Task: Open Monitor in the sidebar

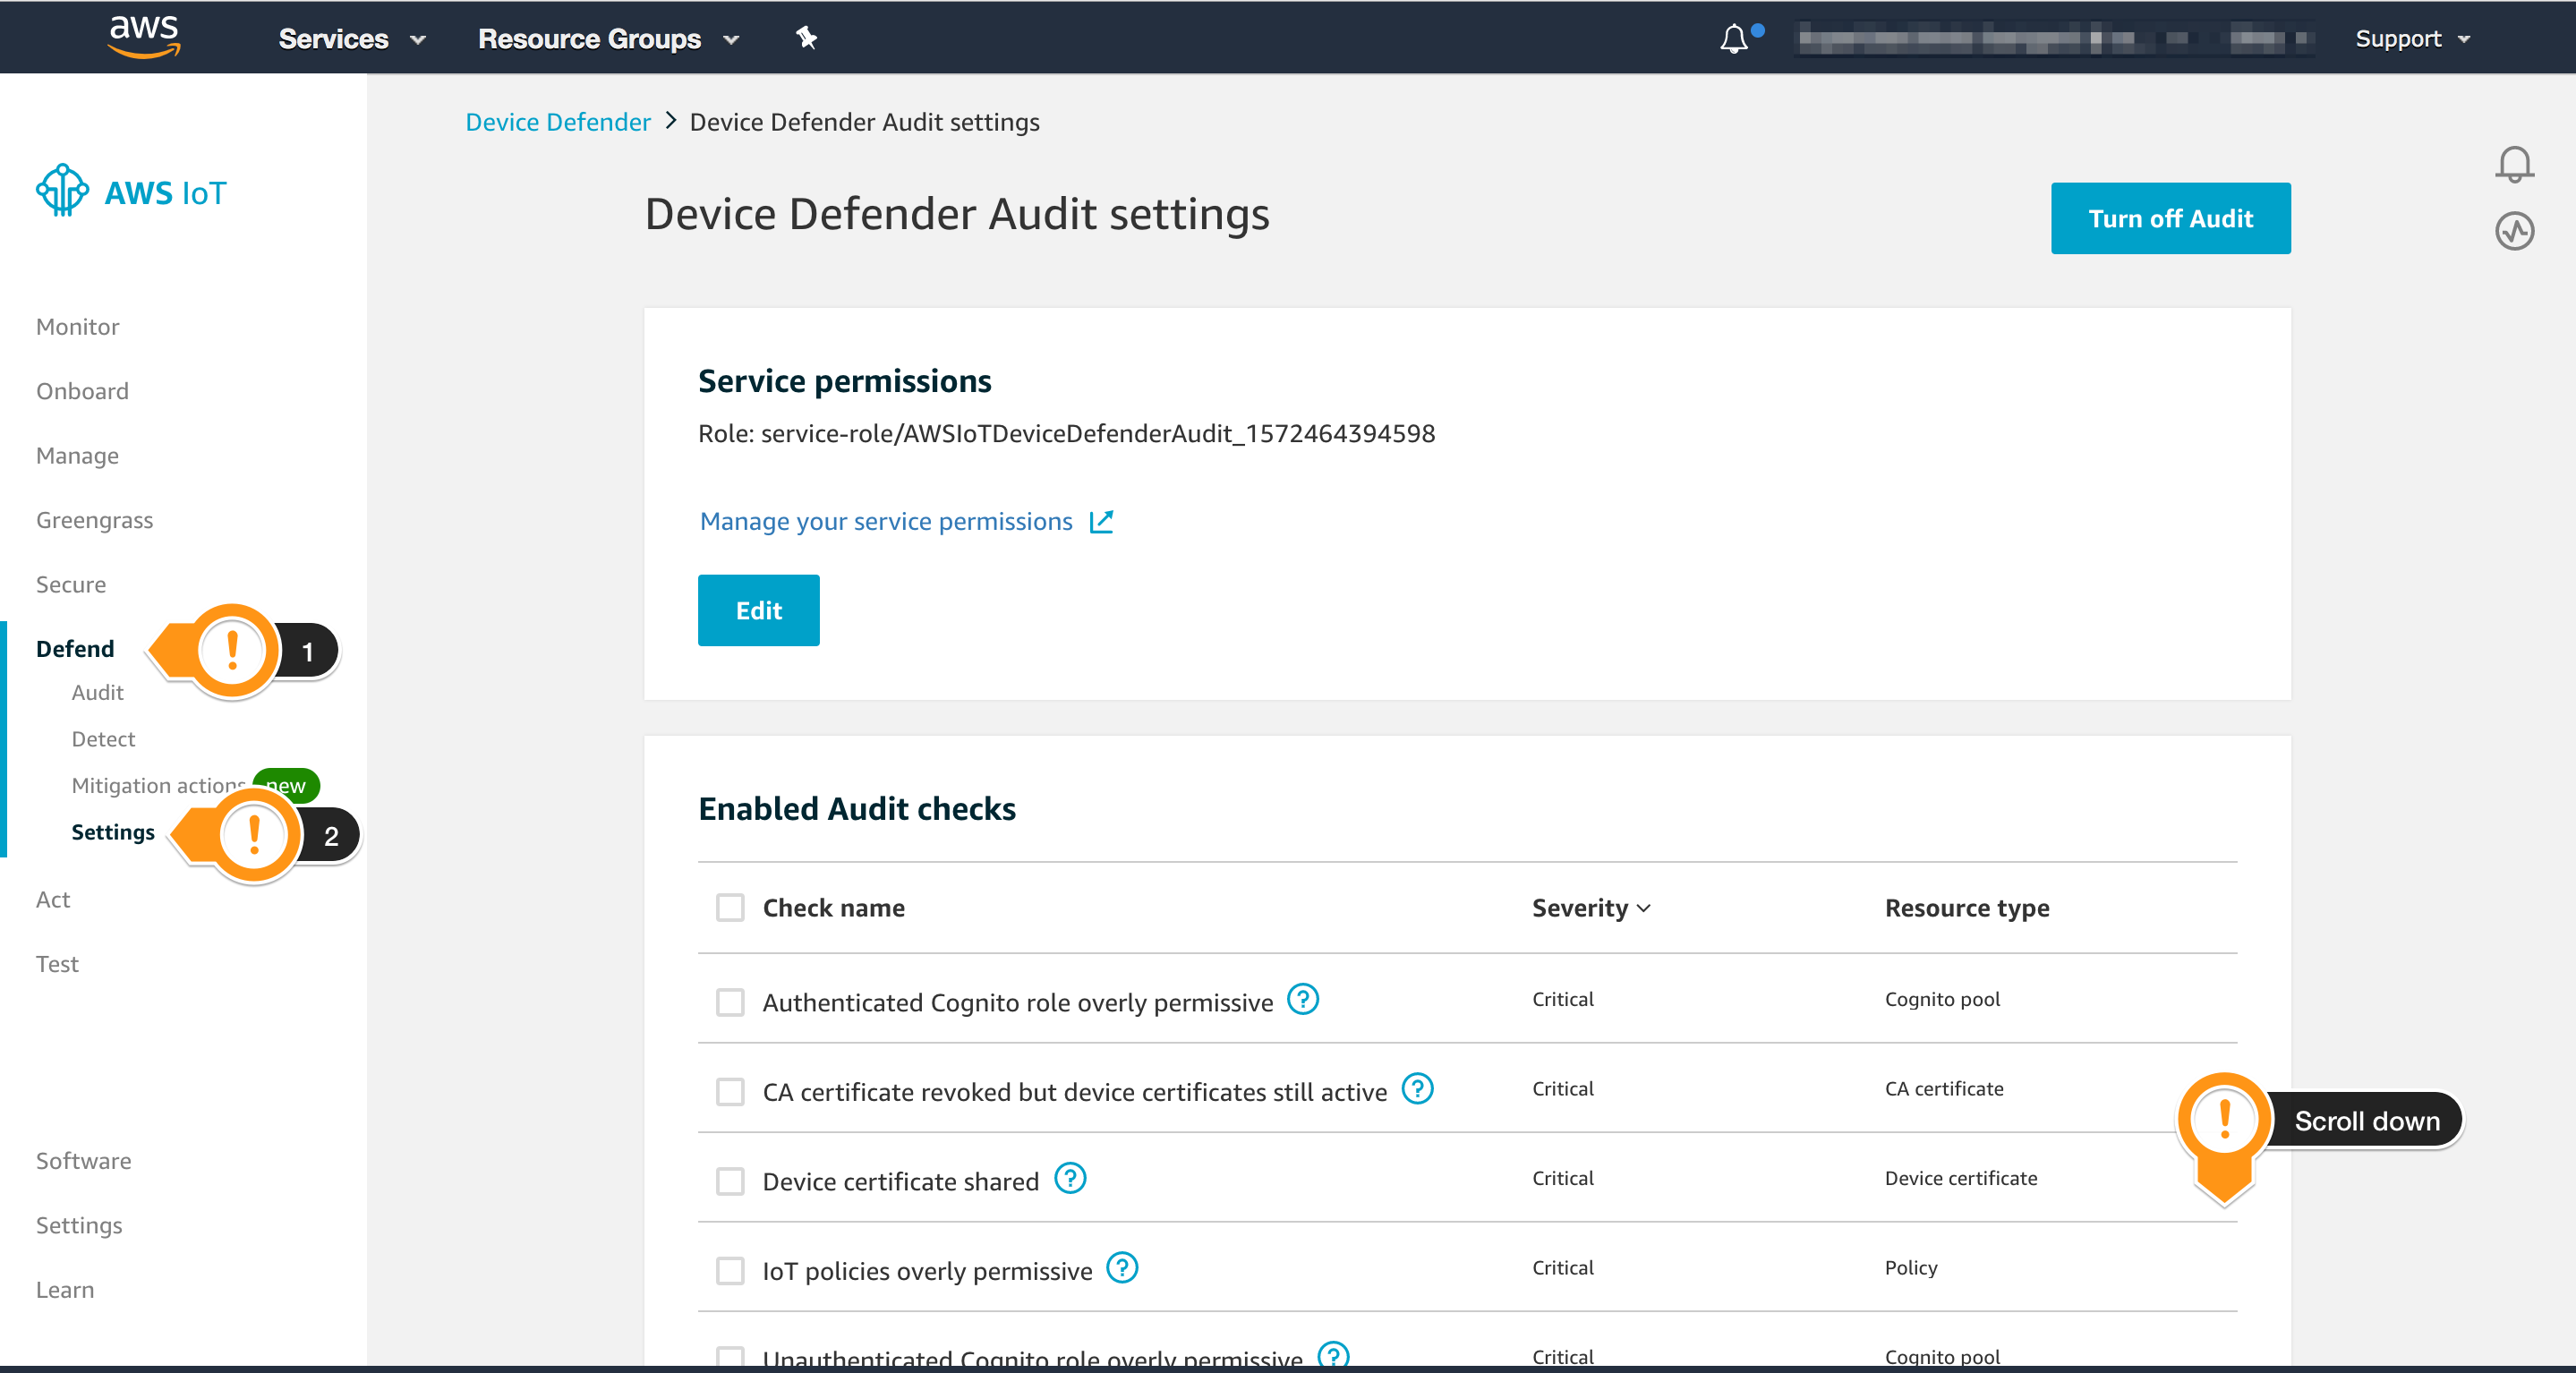Action: (x=77, y=327)
